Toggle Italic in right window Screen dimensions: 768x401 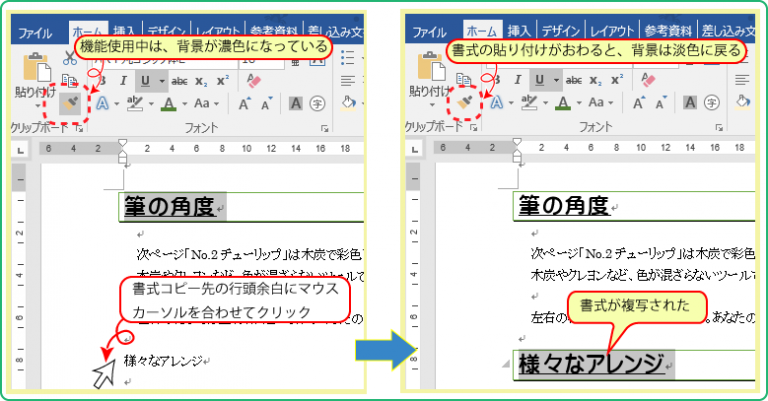point(518,80)
